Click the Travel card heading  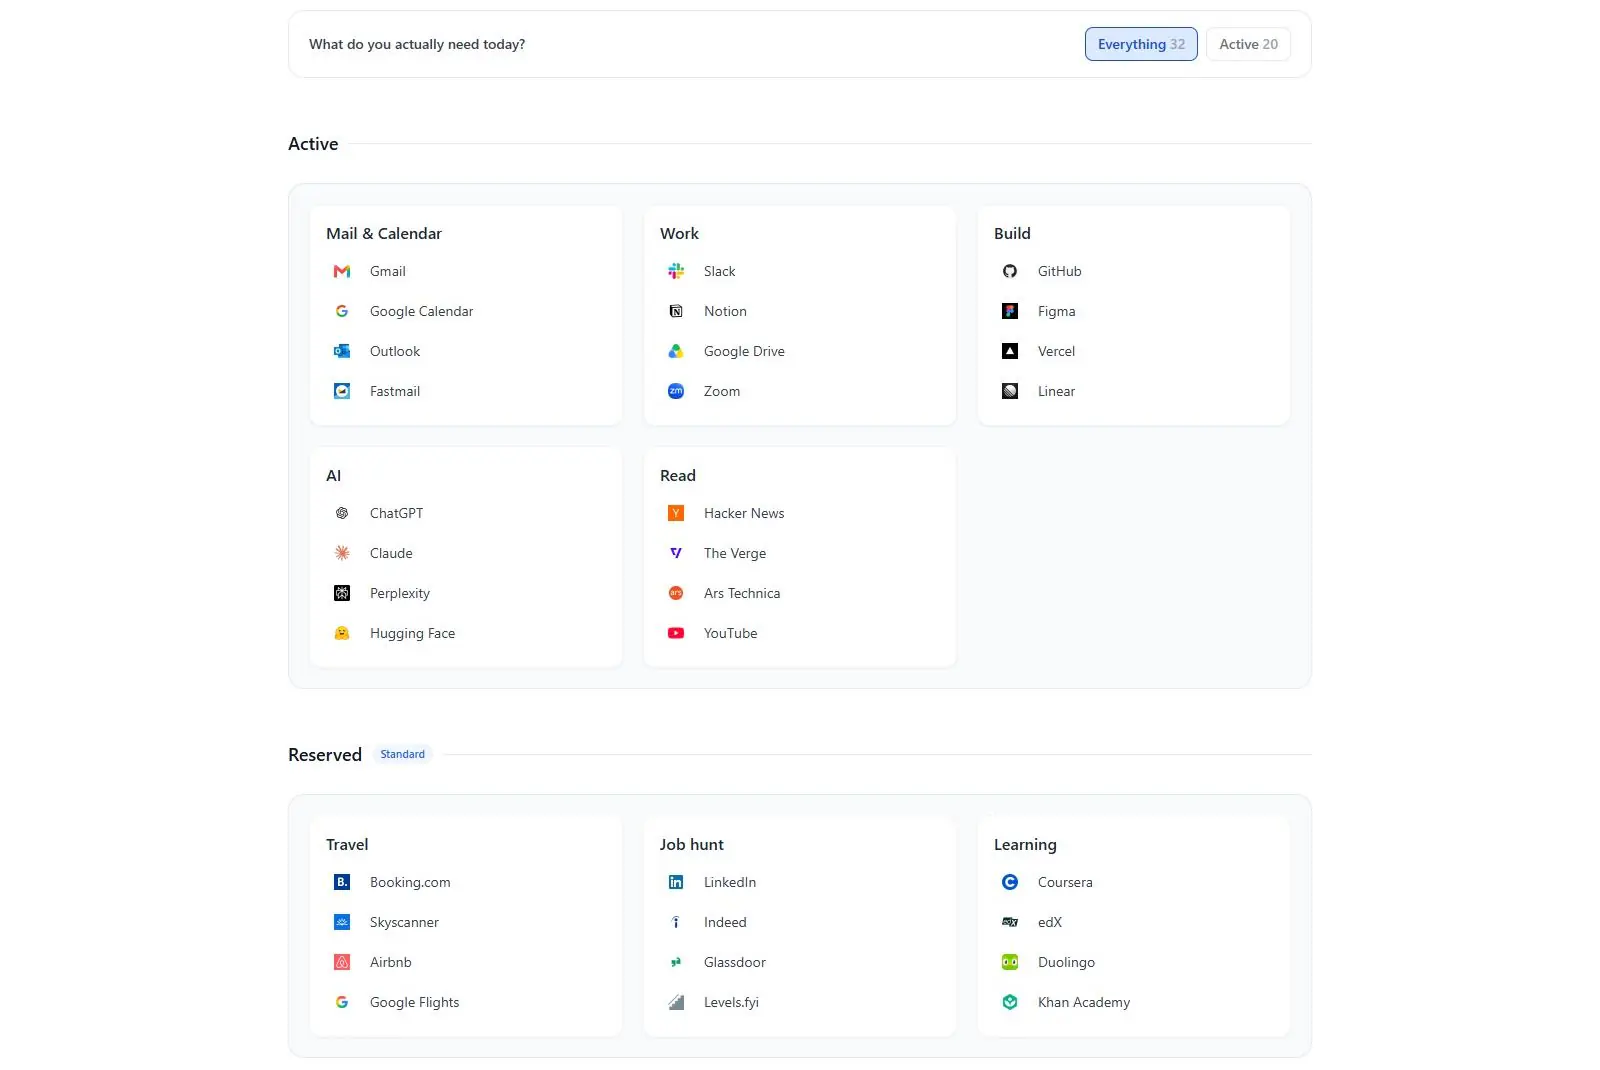coord(347,844)
